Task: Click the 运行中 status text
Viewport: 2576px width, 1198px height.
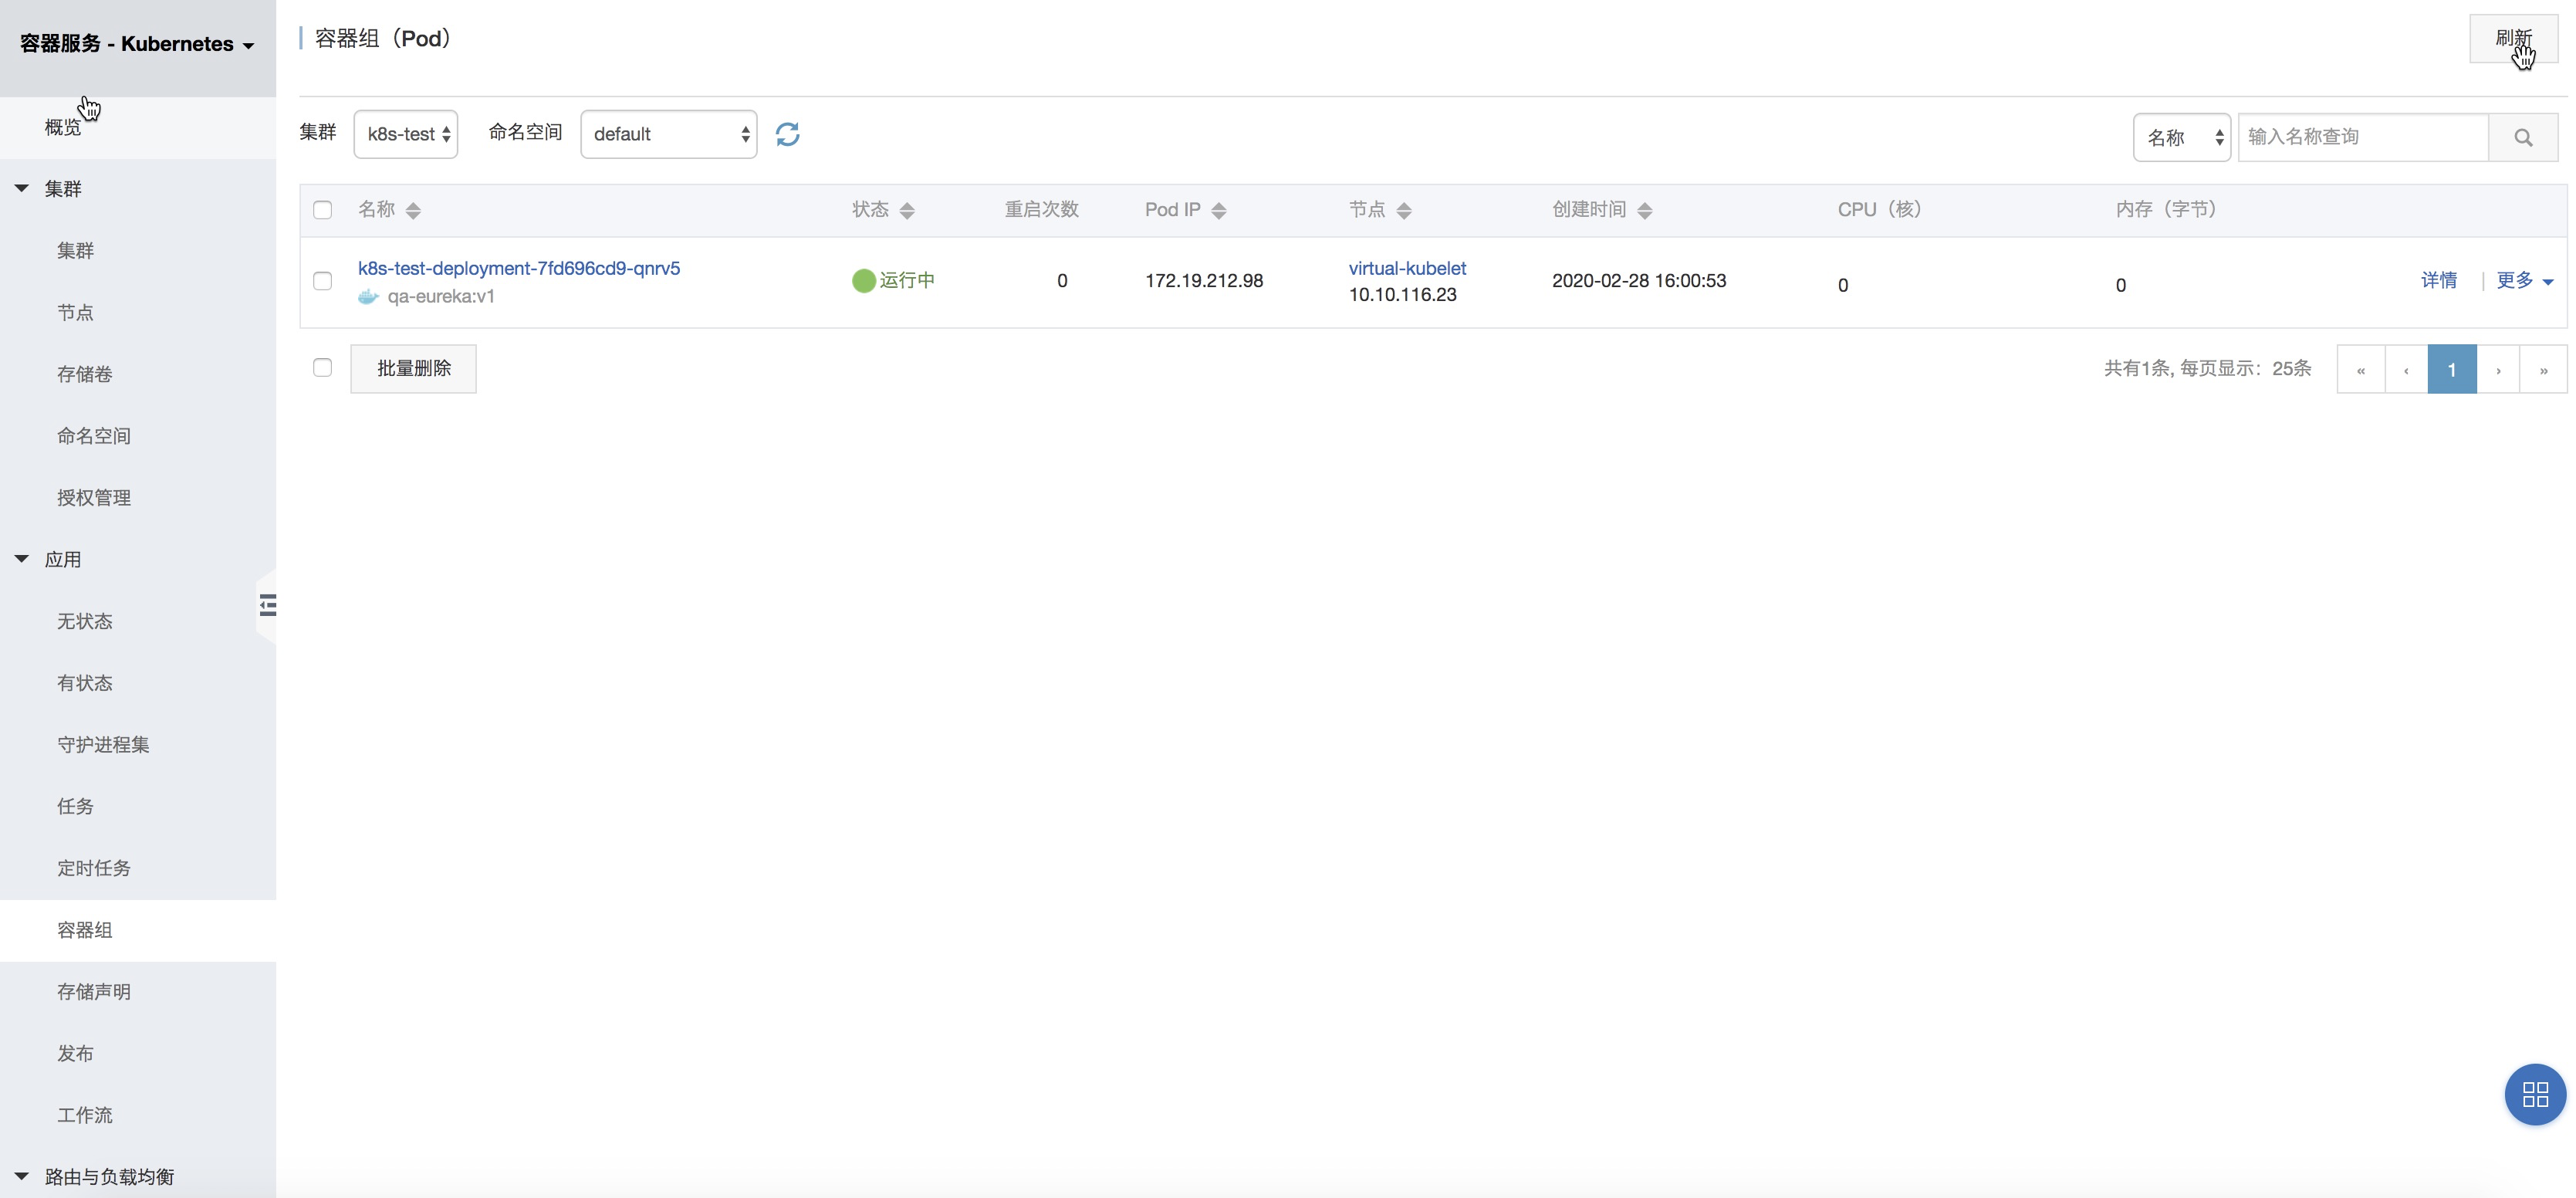Action: (x=907, y=281)
